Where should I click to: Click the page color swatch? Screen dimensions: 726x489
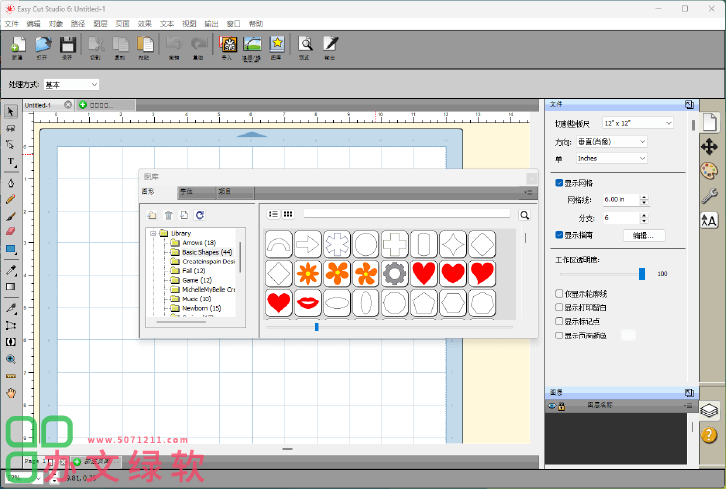[x=628, y=335]
